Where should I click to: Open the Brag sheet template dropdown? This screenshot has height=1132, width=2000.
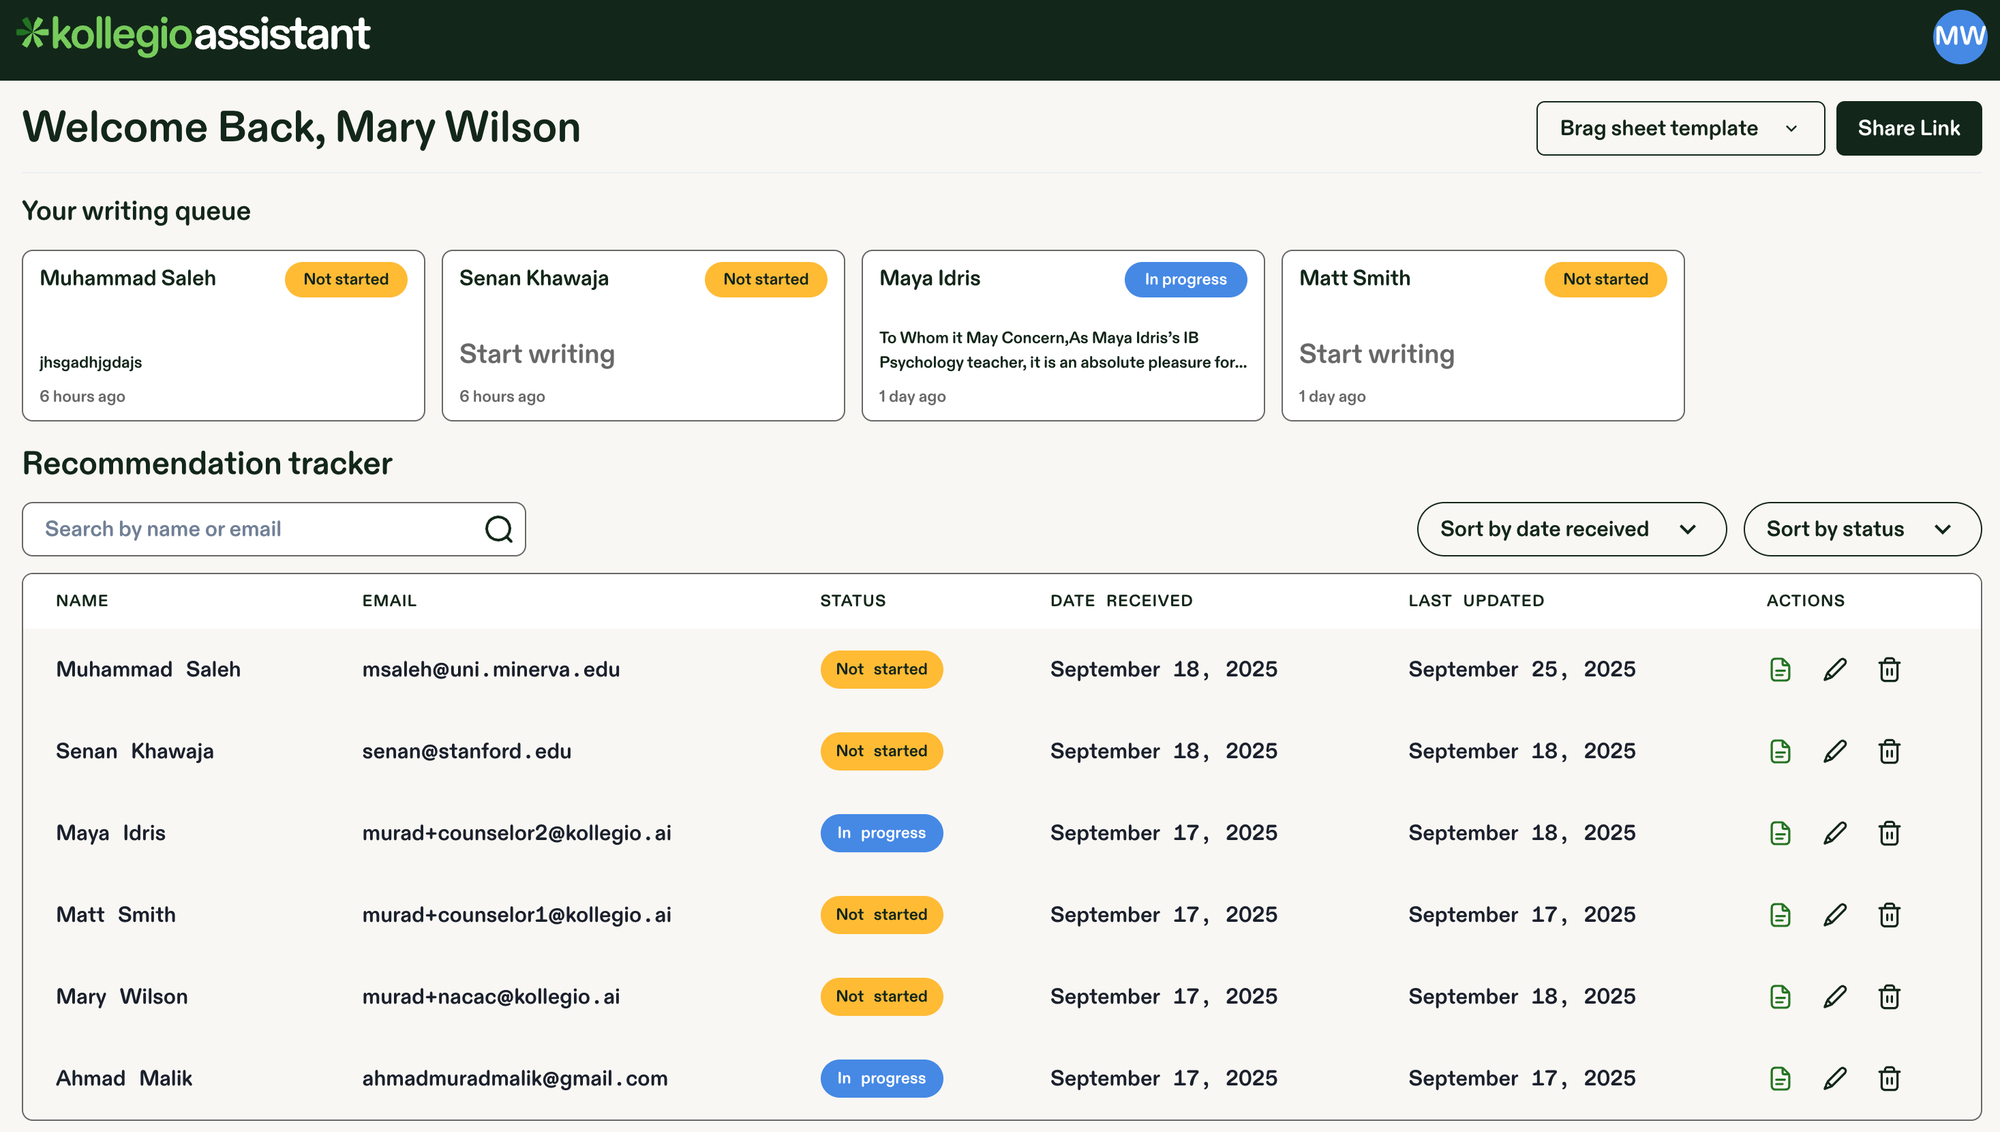click(1679, 128)
